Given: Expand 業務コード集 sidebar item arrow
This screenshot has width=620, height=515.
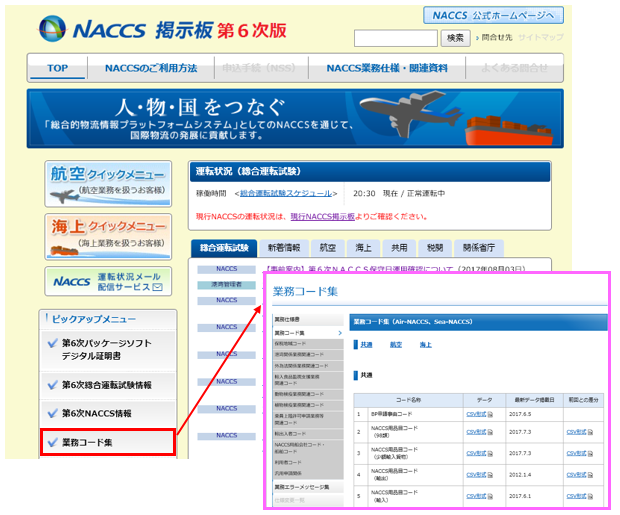Looking at the screenshot, I should (x=340, y=332).
